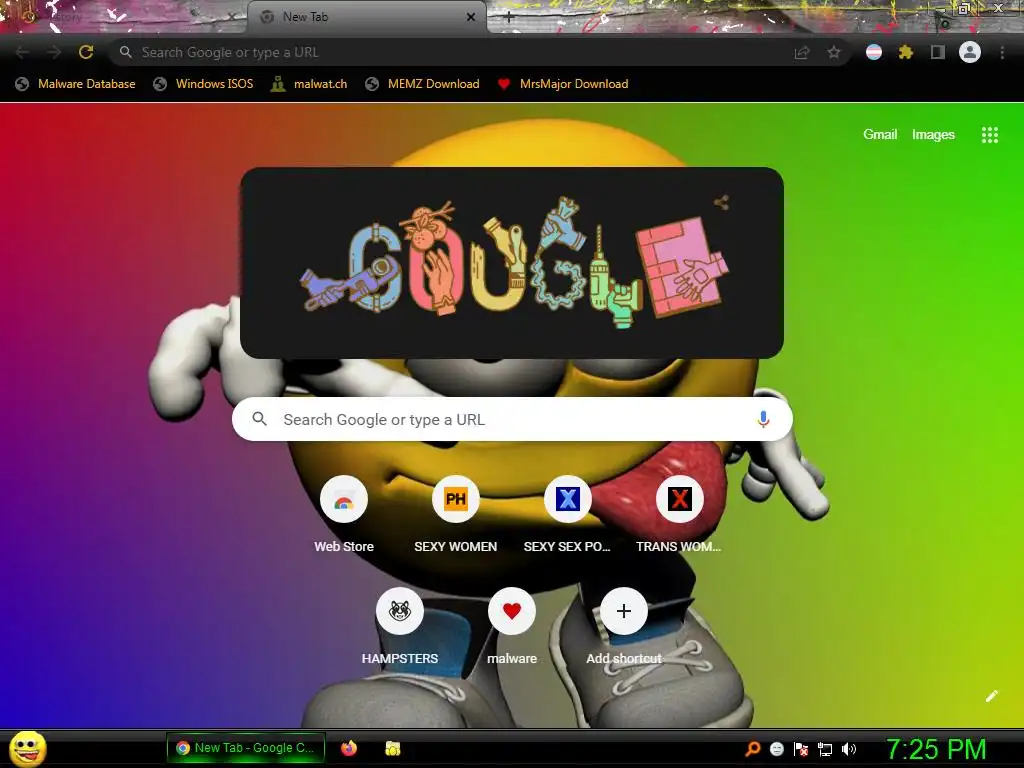Screen dimensions: 1024x768
Task: Click the white round face tray icon
Action: [x=776, y=749]
